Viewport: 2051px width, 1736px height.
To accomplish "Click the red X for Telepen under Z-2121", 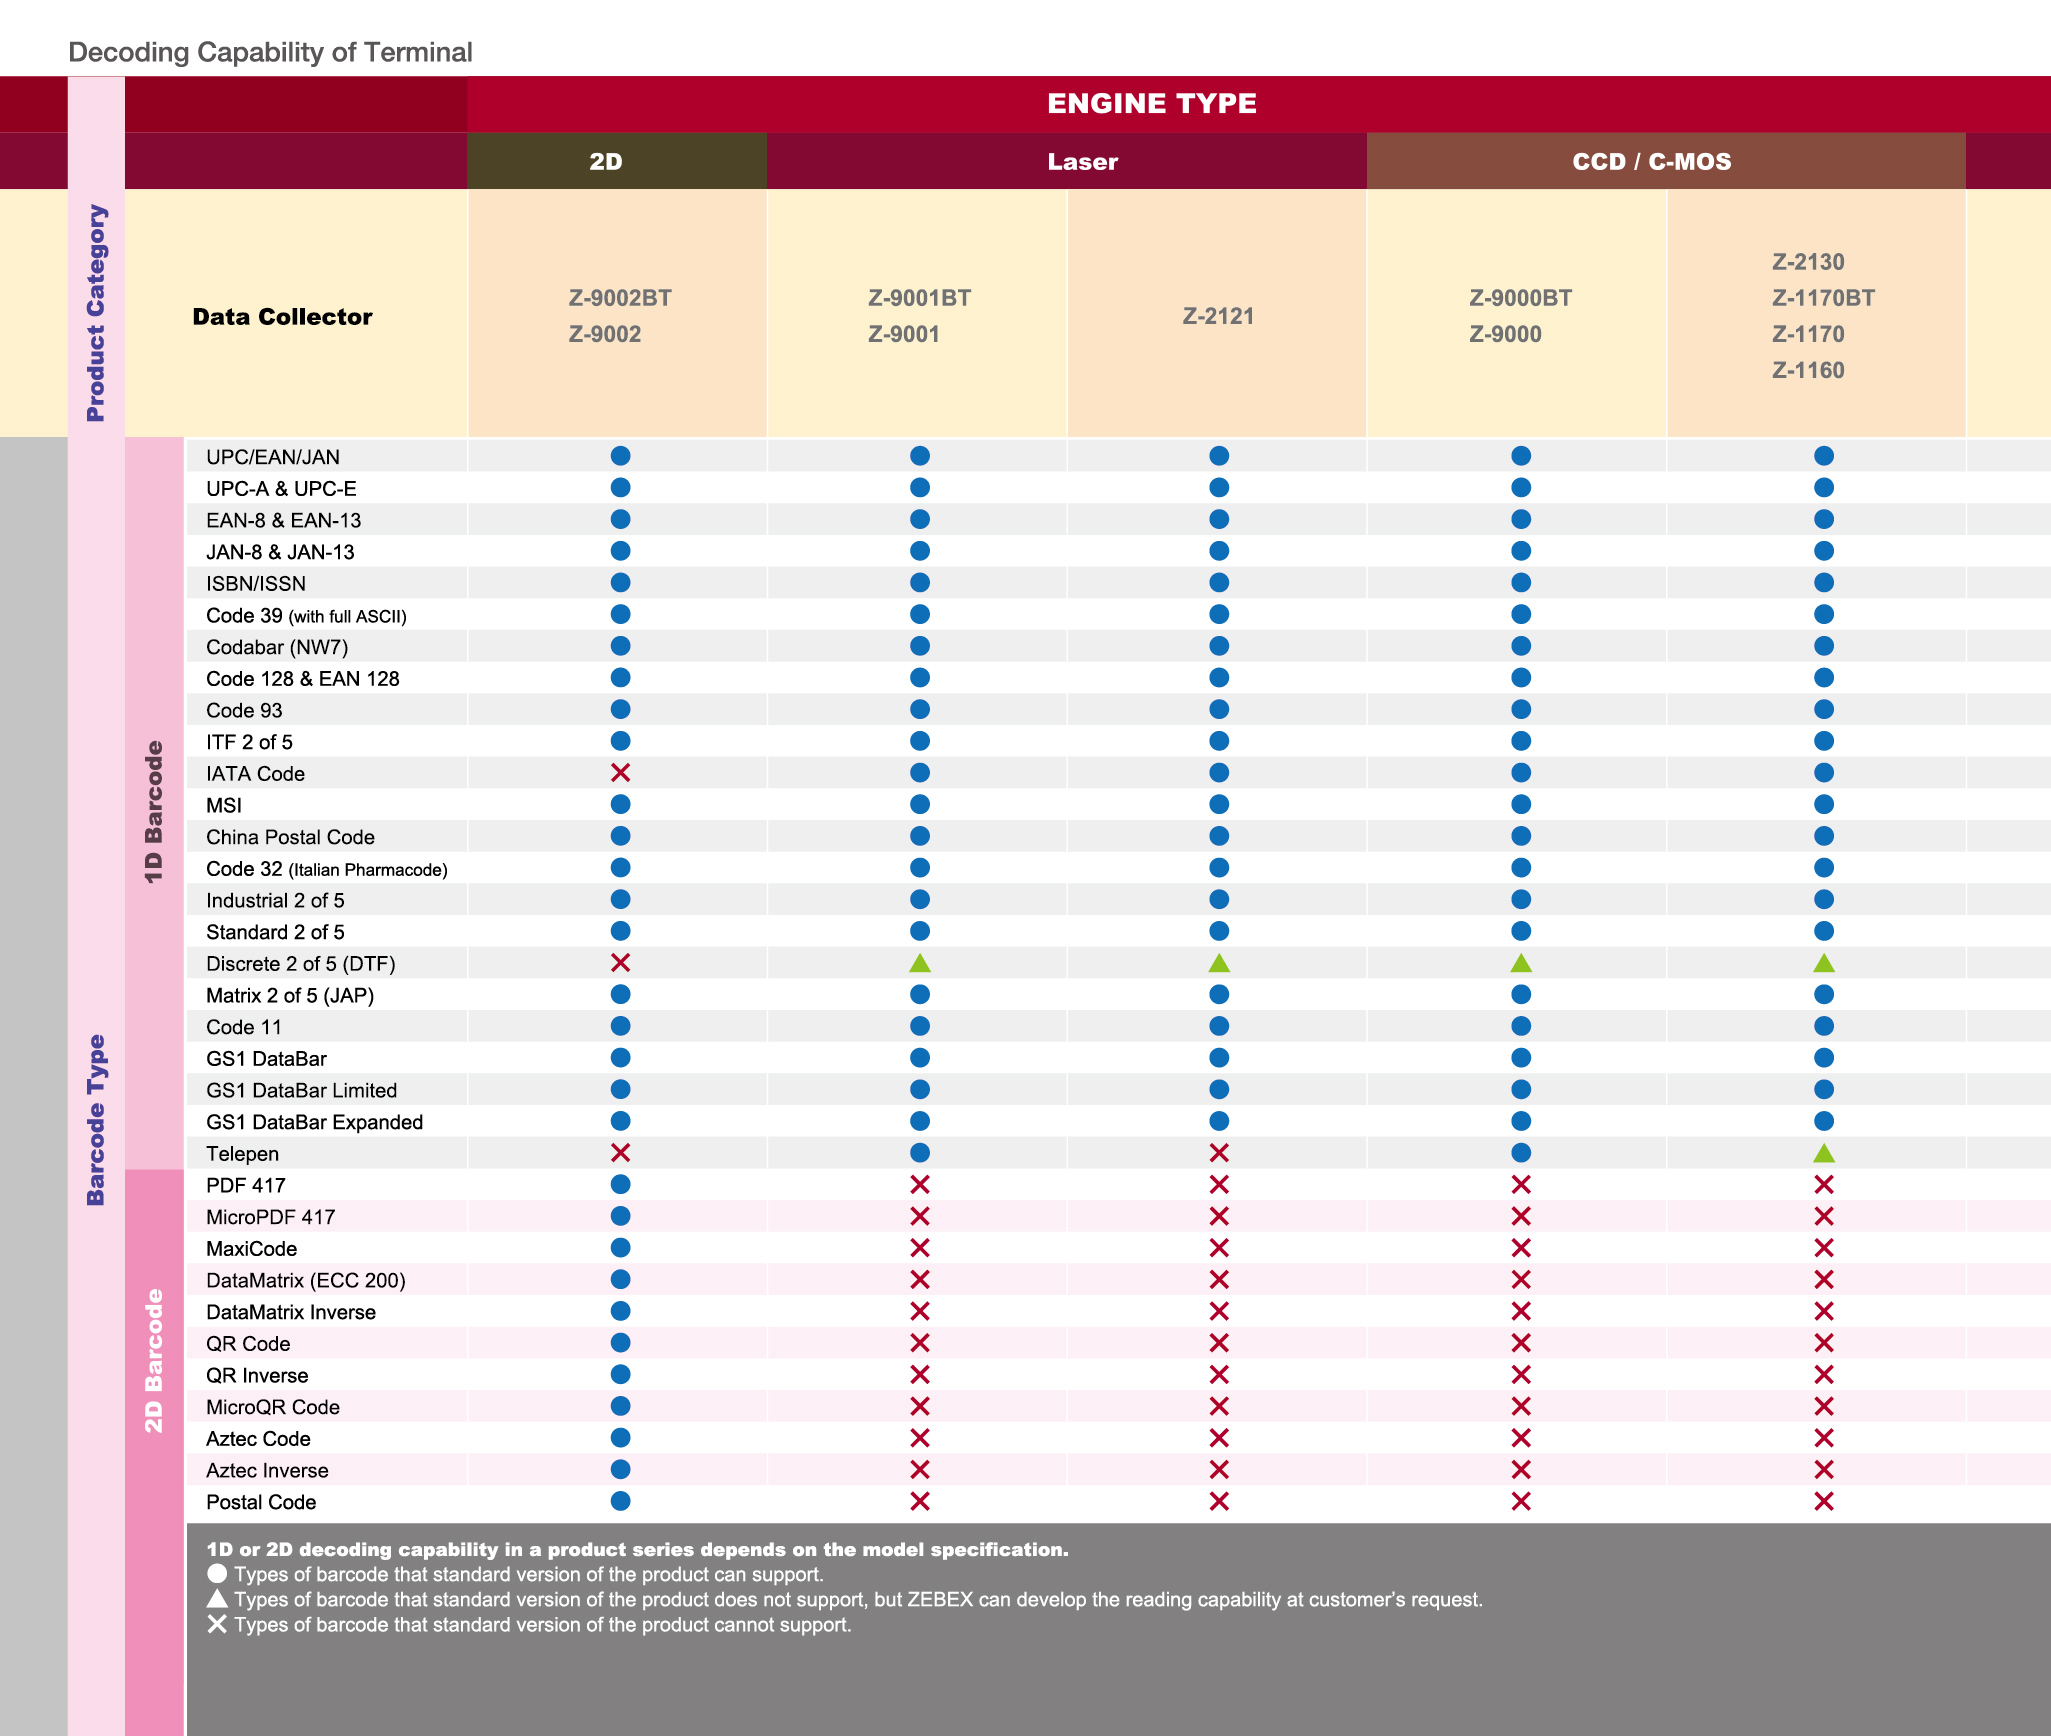I will (x=1219, y=1153).
